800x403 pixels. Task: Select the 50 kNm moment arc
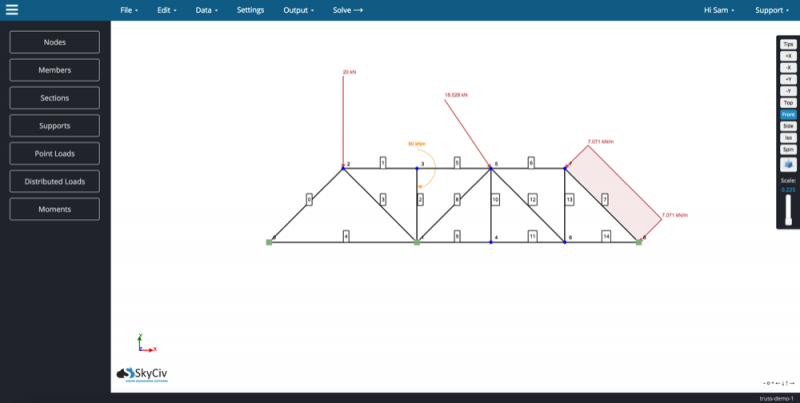[428, 168]
